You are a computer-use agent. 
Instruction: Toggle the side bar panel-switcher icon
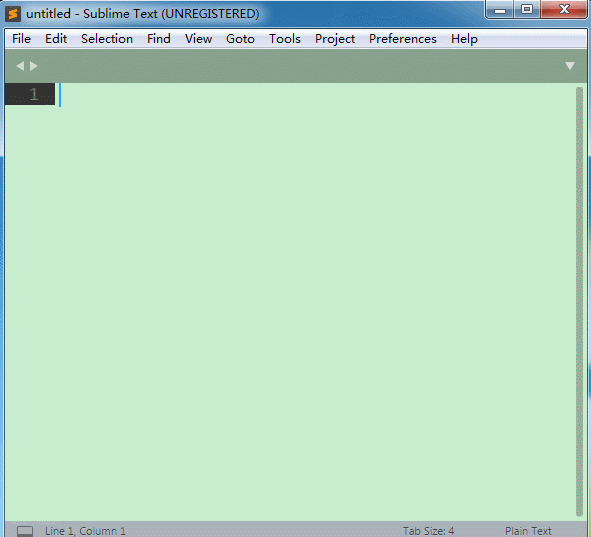point(25,531)
